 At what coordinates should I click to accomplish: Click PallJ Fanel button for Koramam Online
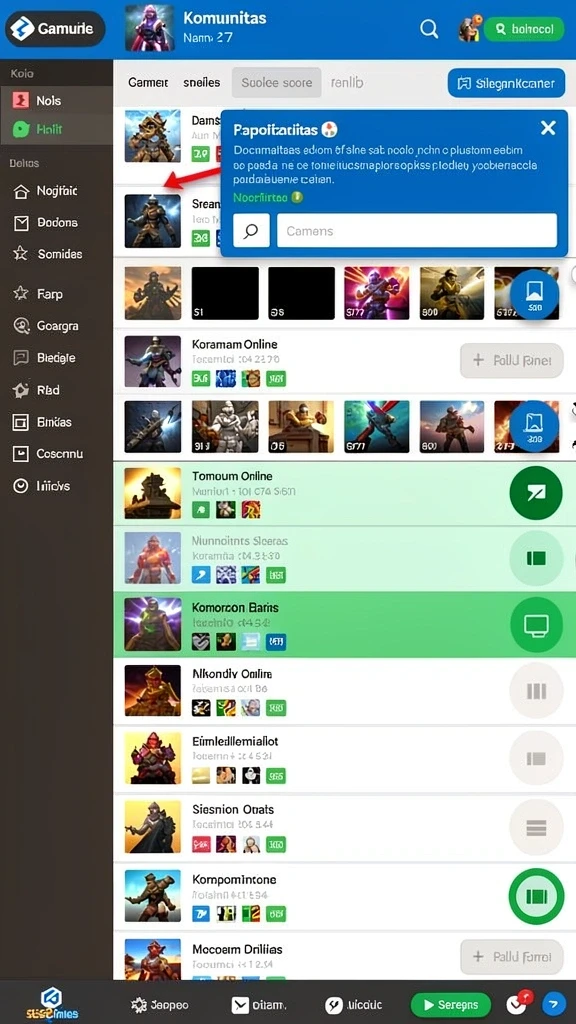pyautogui.click(x=511, y=360)
